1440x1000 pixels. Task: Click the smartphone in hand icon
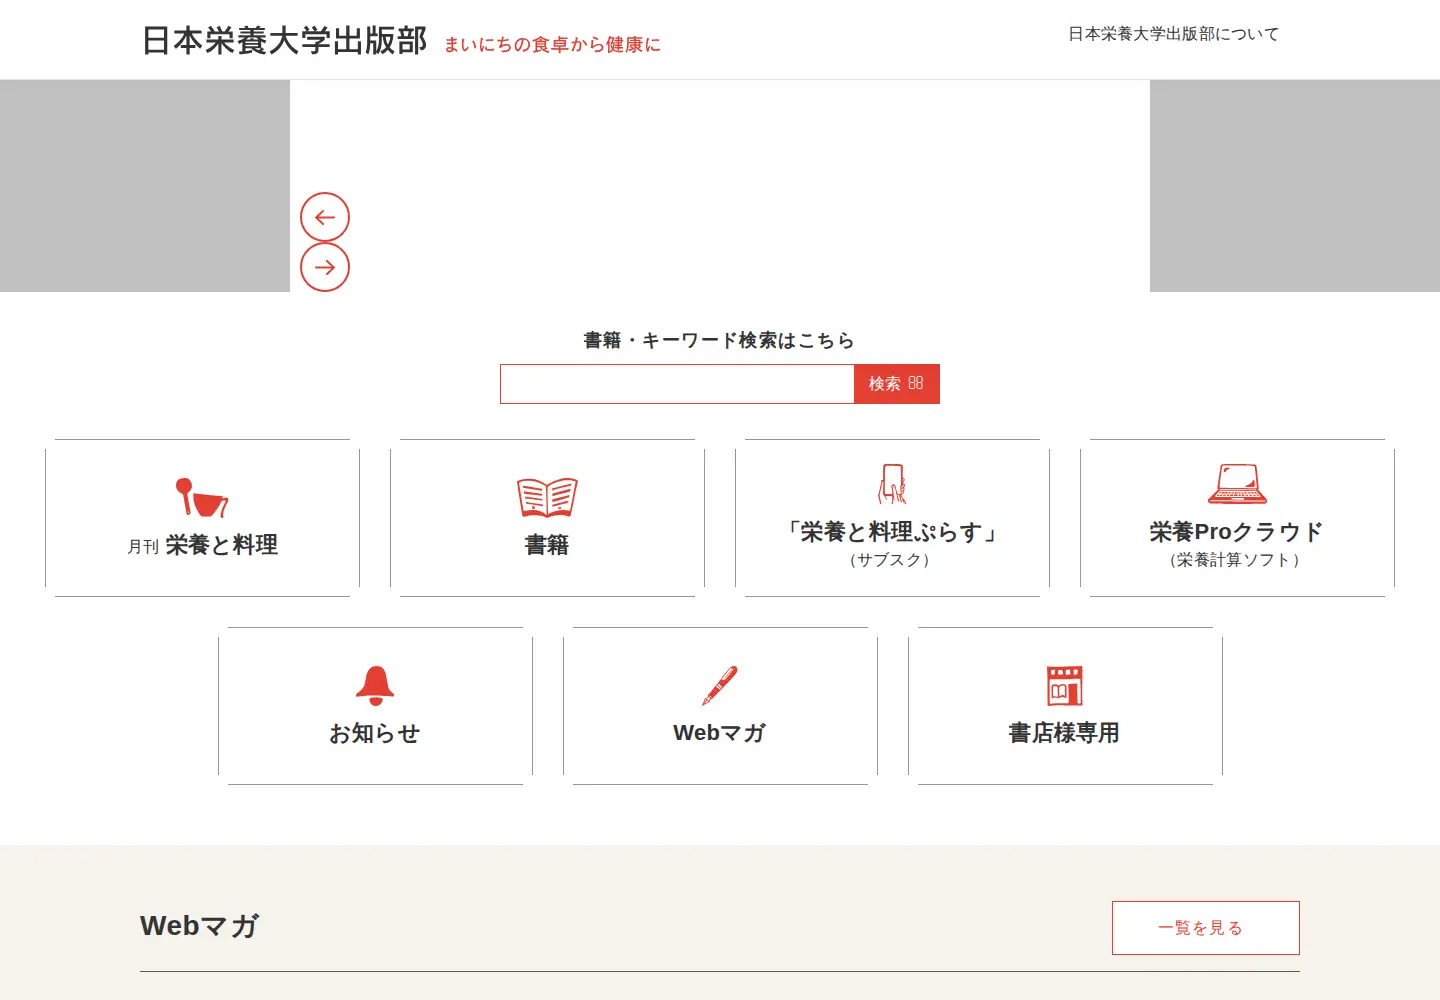(x=892, y=484)
